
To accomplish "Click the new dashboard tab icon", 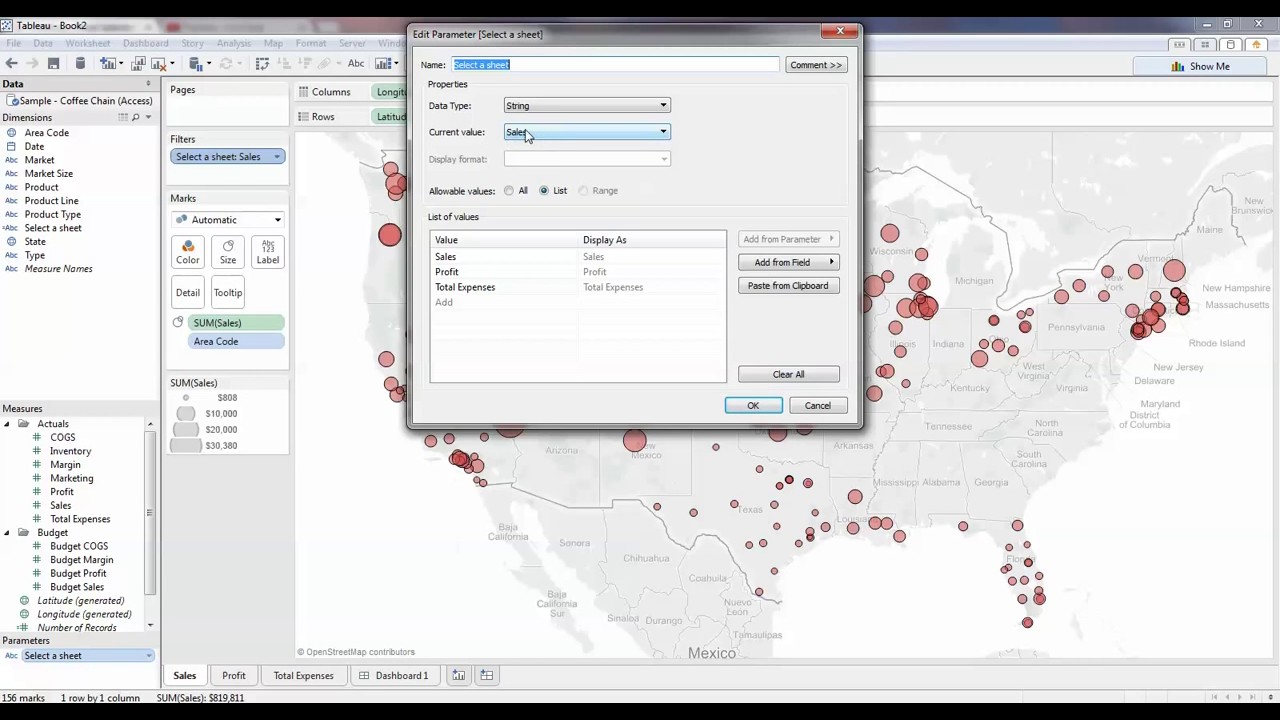I will [486, 676].
